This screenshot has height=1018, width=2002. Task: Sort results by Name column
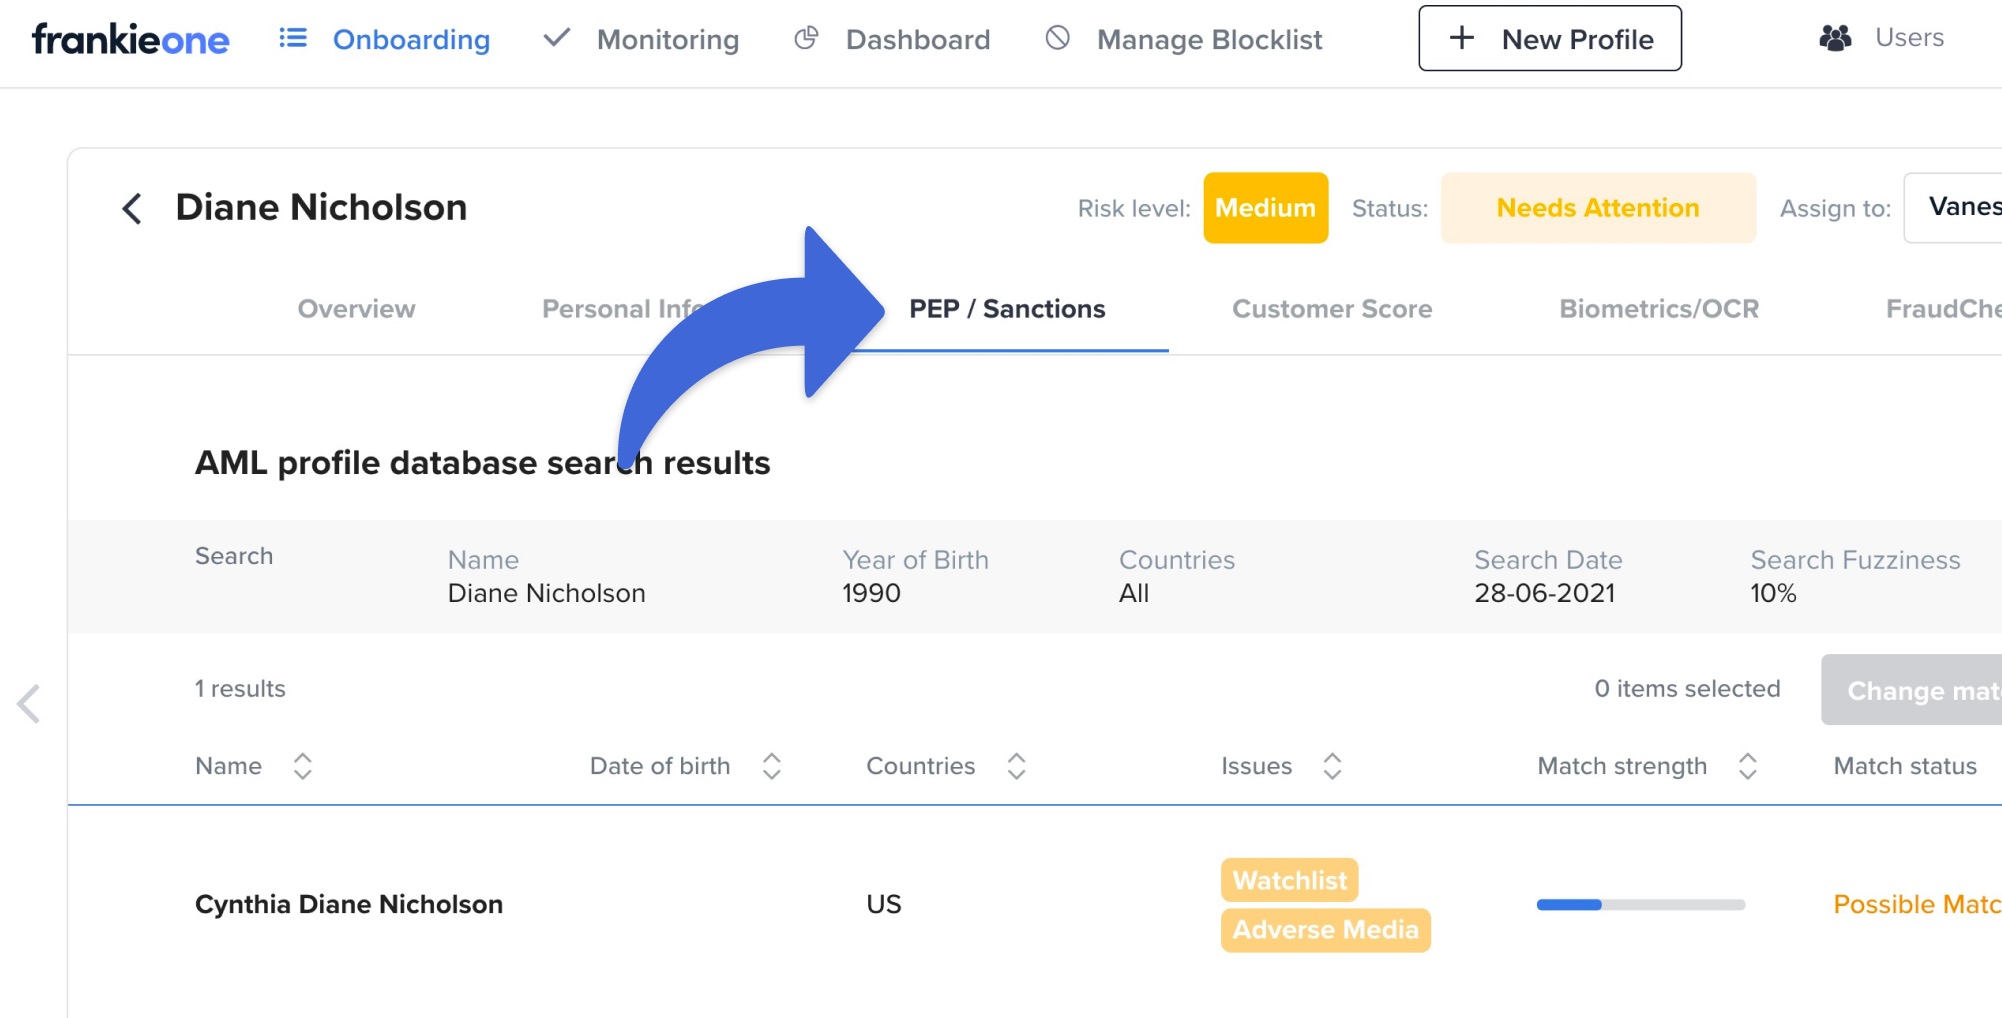302,766
